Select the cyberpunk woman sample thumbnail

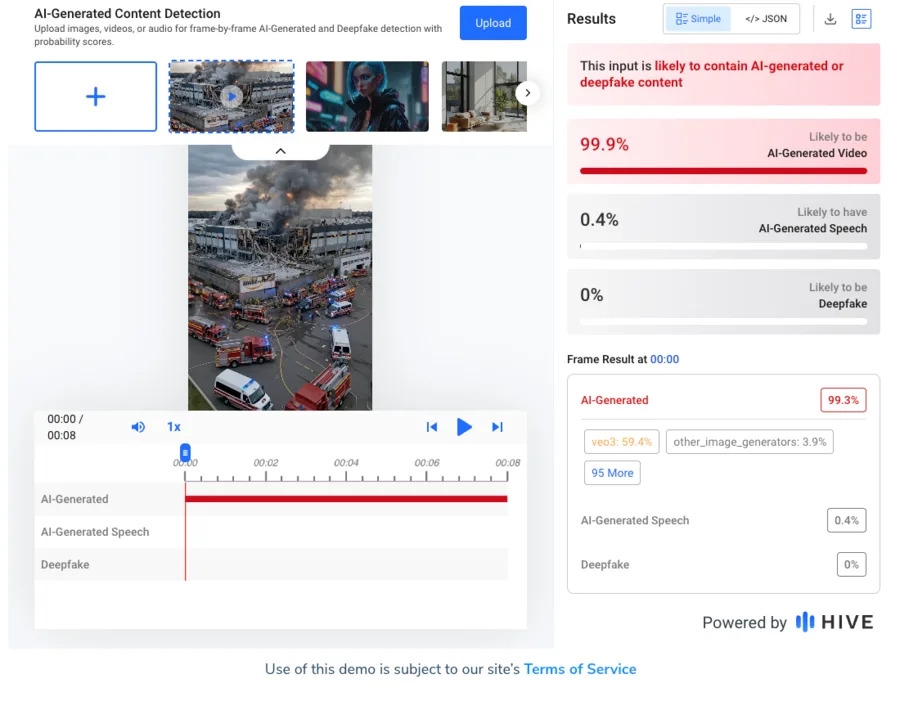pyautogui.click(x=367, y=96)
